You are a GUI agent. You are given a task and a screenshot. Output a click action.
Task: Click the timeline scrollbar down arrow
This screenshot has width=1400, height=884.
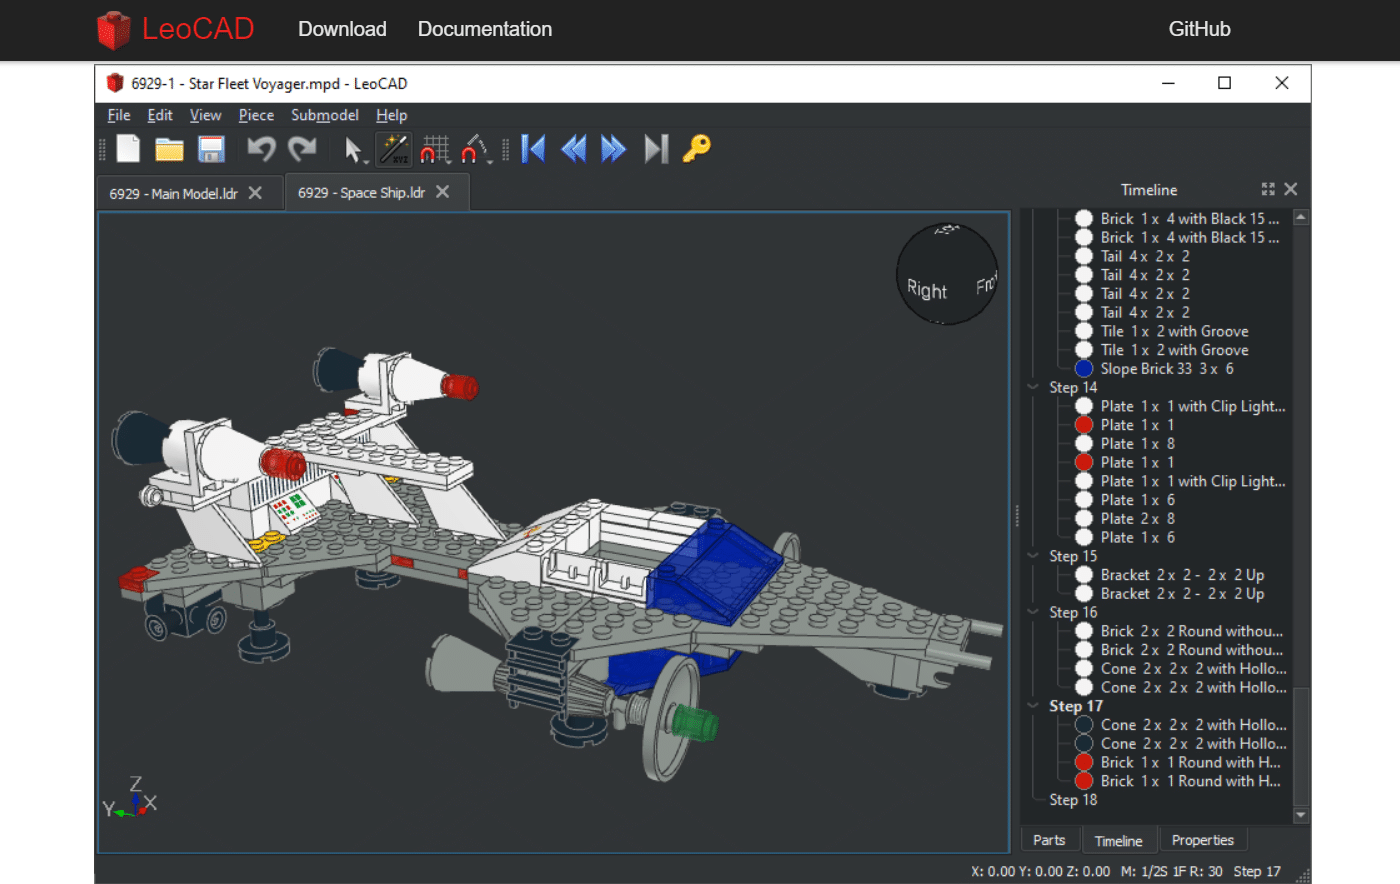[x=1301, y=815]
